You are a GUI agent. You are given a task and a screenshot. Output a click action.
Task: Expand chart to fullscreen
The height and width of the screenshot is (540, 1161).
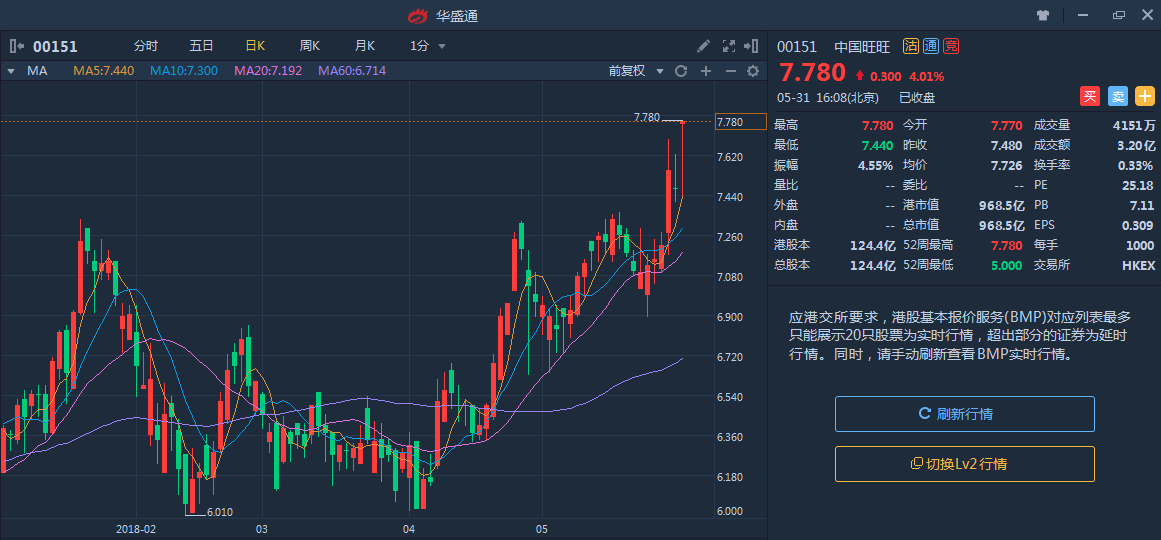729,46
